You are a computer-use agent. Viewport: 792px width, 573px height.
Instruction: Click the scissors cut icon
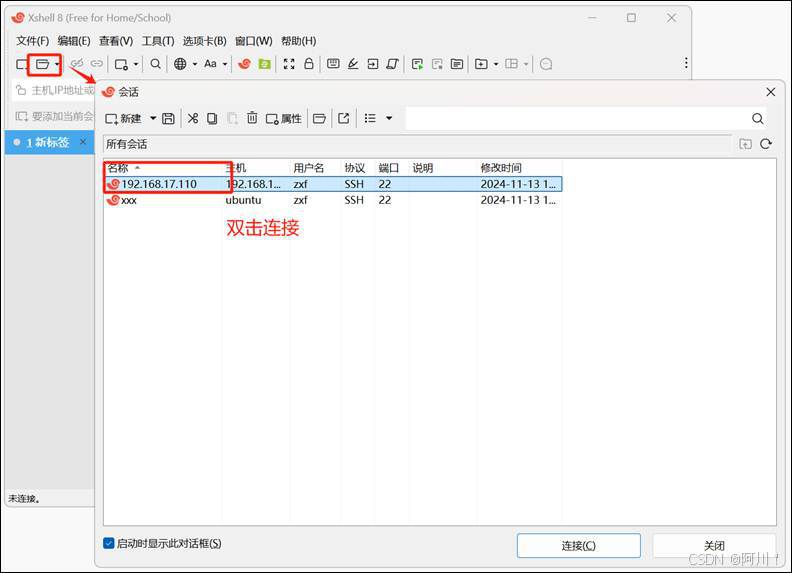click(192, 118)
